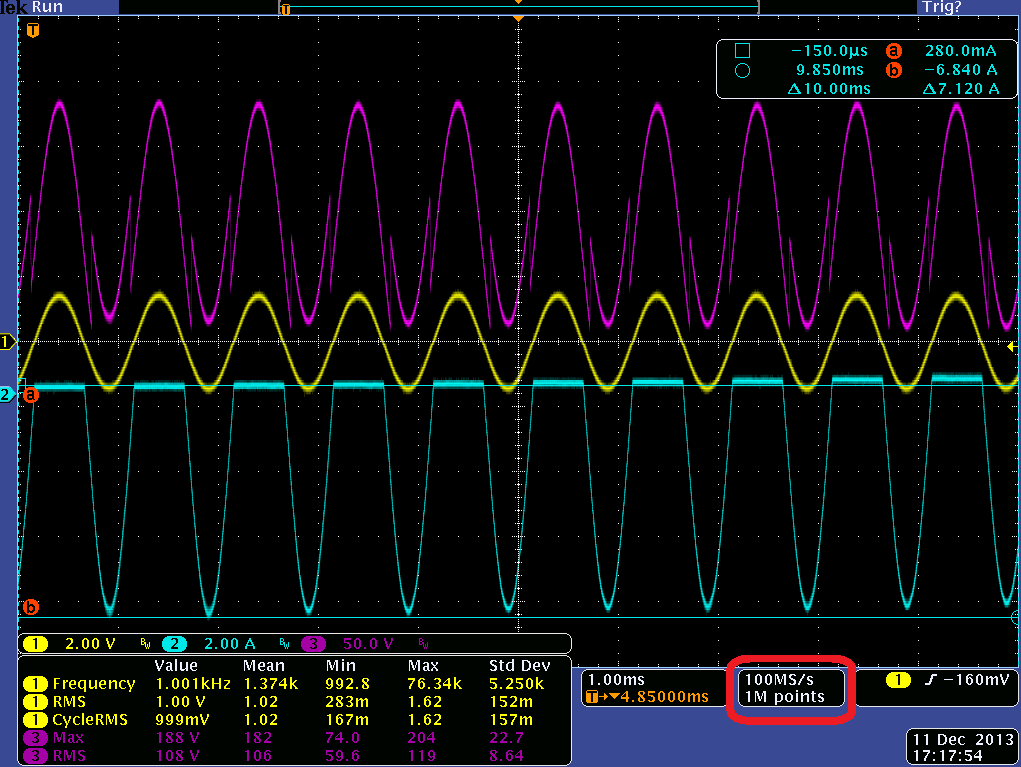Click the channel 1 RMS measurement label
1021x767 pixels.
tap(69, 702)
